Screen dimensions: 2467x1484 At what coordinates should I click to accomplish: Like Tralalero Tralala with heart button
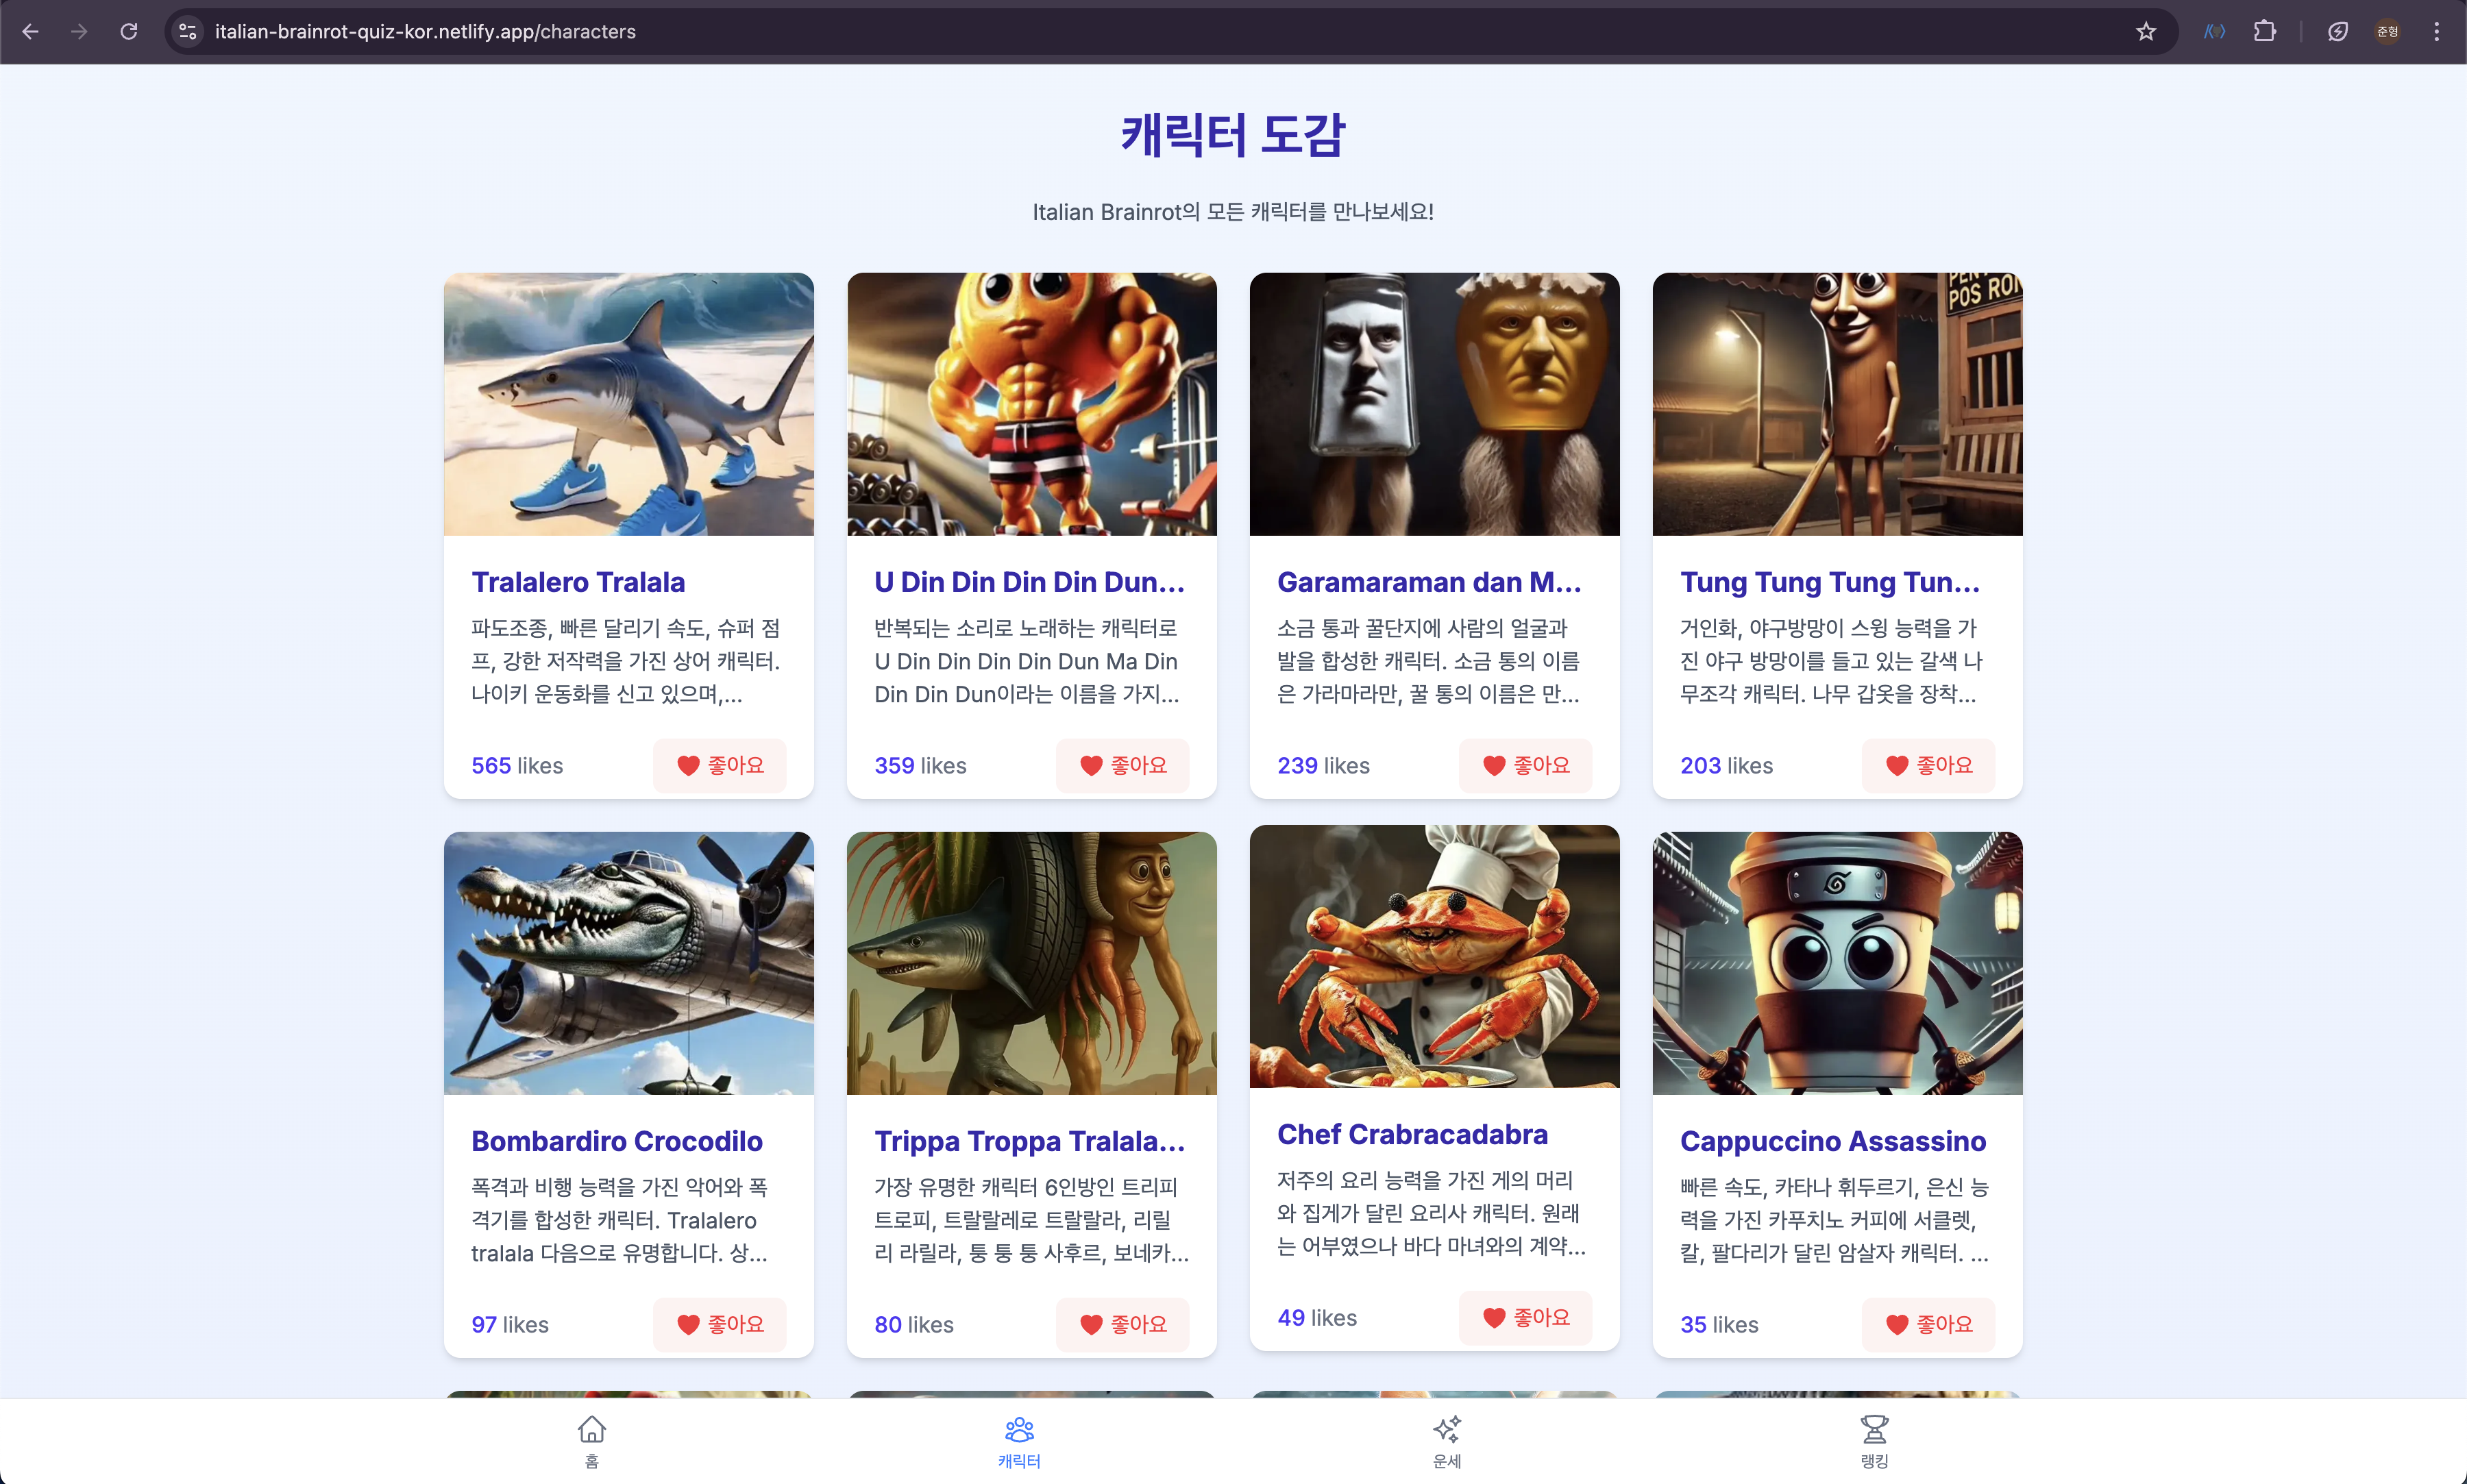click(719, 765)
